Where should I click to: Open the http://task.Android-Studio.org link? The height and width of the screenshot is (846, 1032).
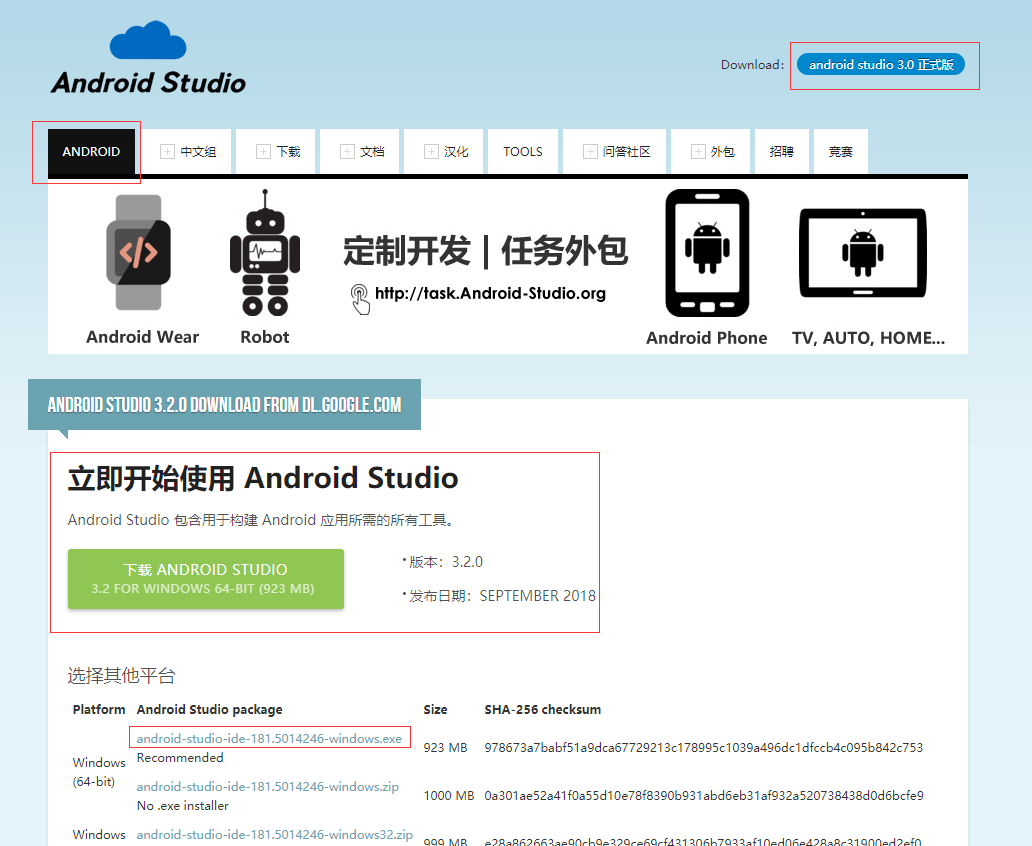[x=492, y=294]
